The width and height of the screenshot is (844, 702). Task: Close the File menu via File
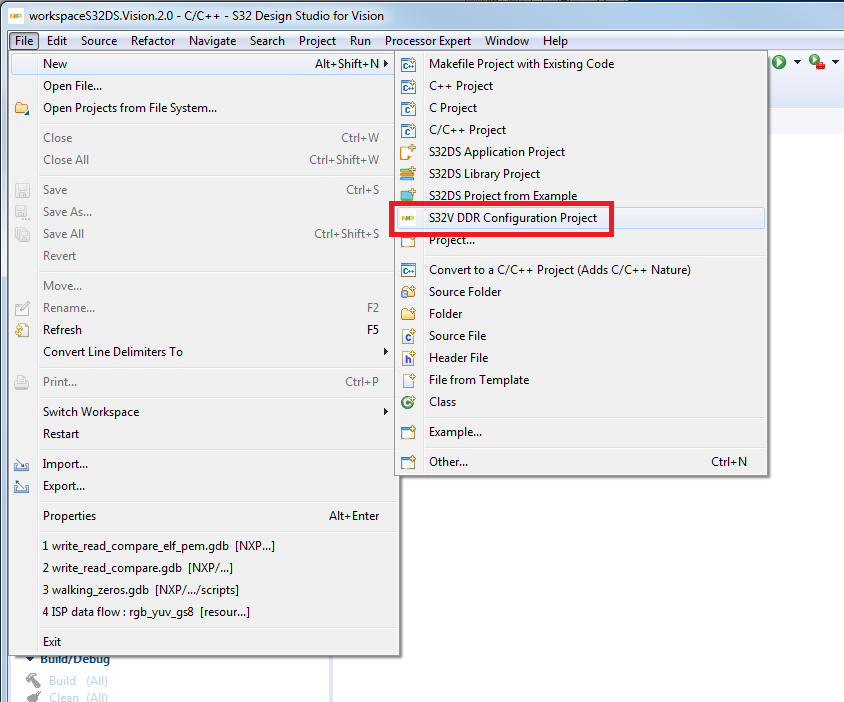(x=24, y=41)
